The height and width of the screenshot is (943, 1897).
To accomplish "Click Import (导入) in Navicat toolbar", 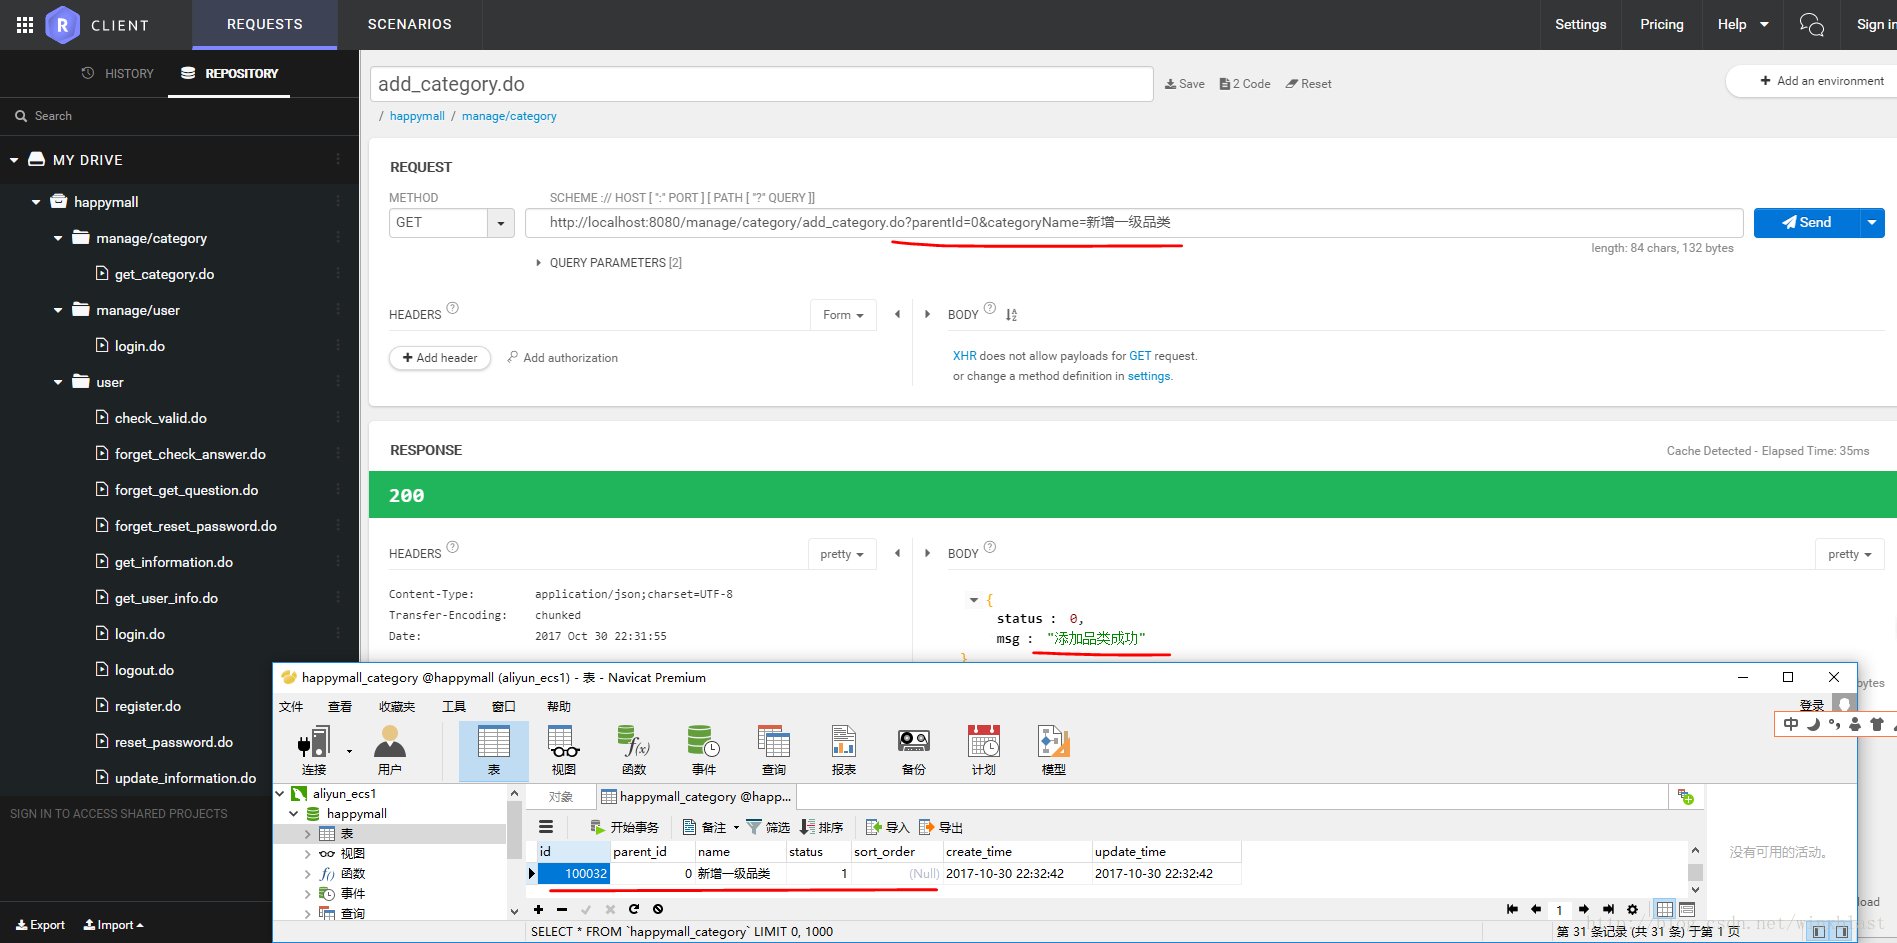I will click(887, 827).
